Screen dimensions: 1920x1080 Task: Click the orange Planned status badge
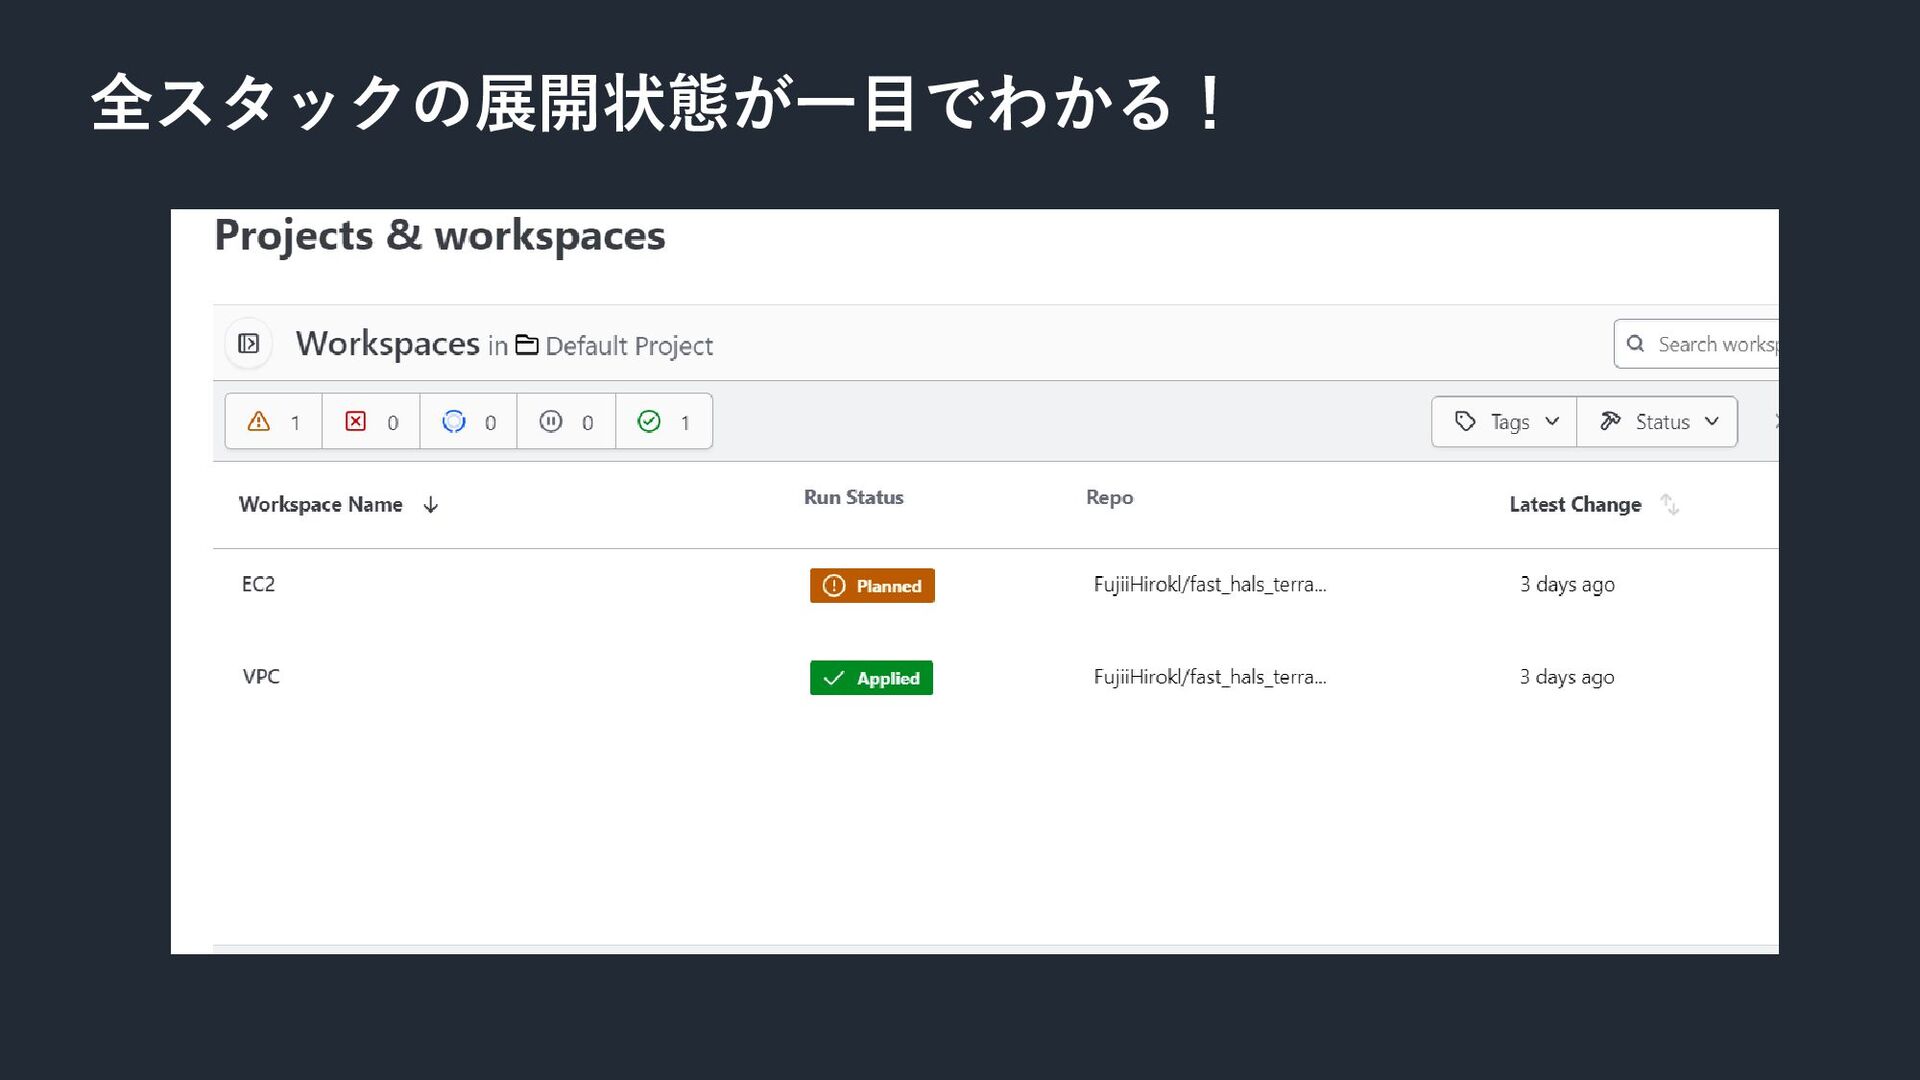872,586
